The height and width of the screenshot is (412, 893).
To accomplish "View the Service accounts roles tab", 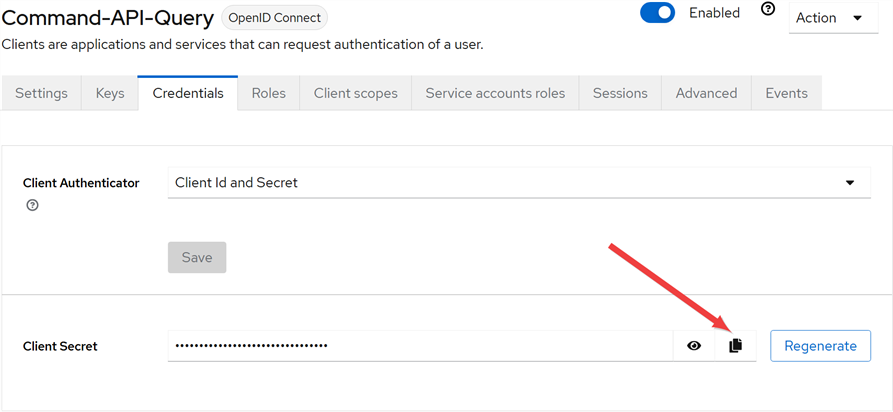I will [x=495, y=93].
